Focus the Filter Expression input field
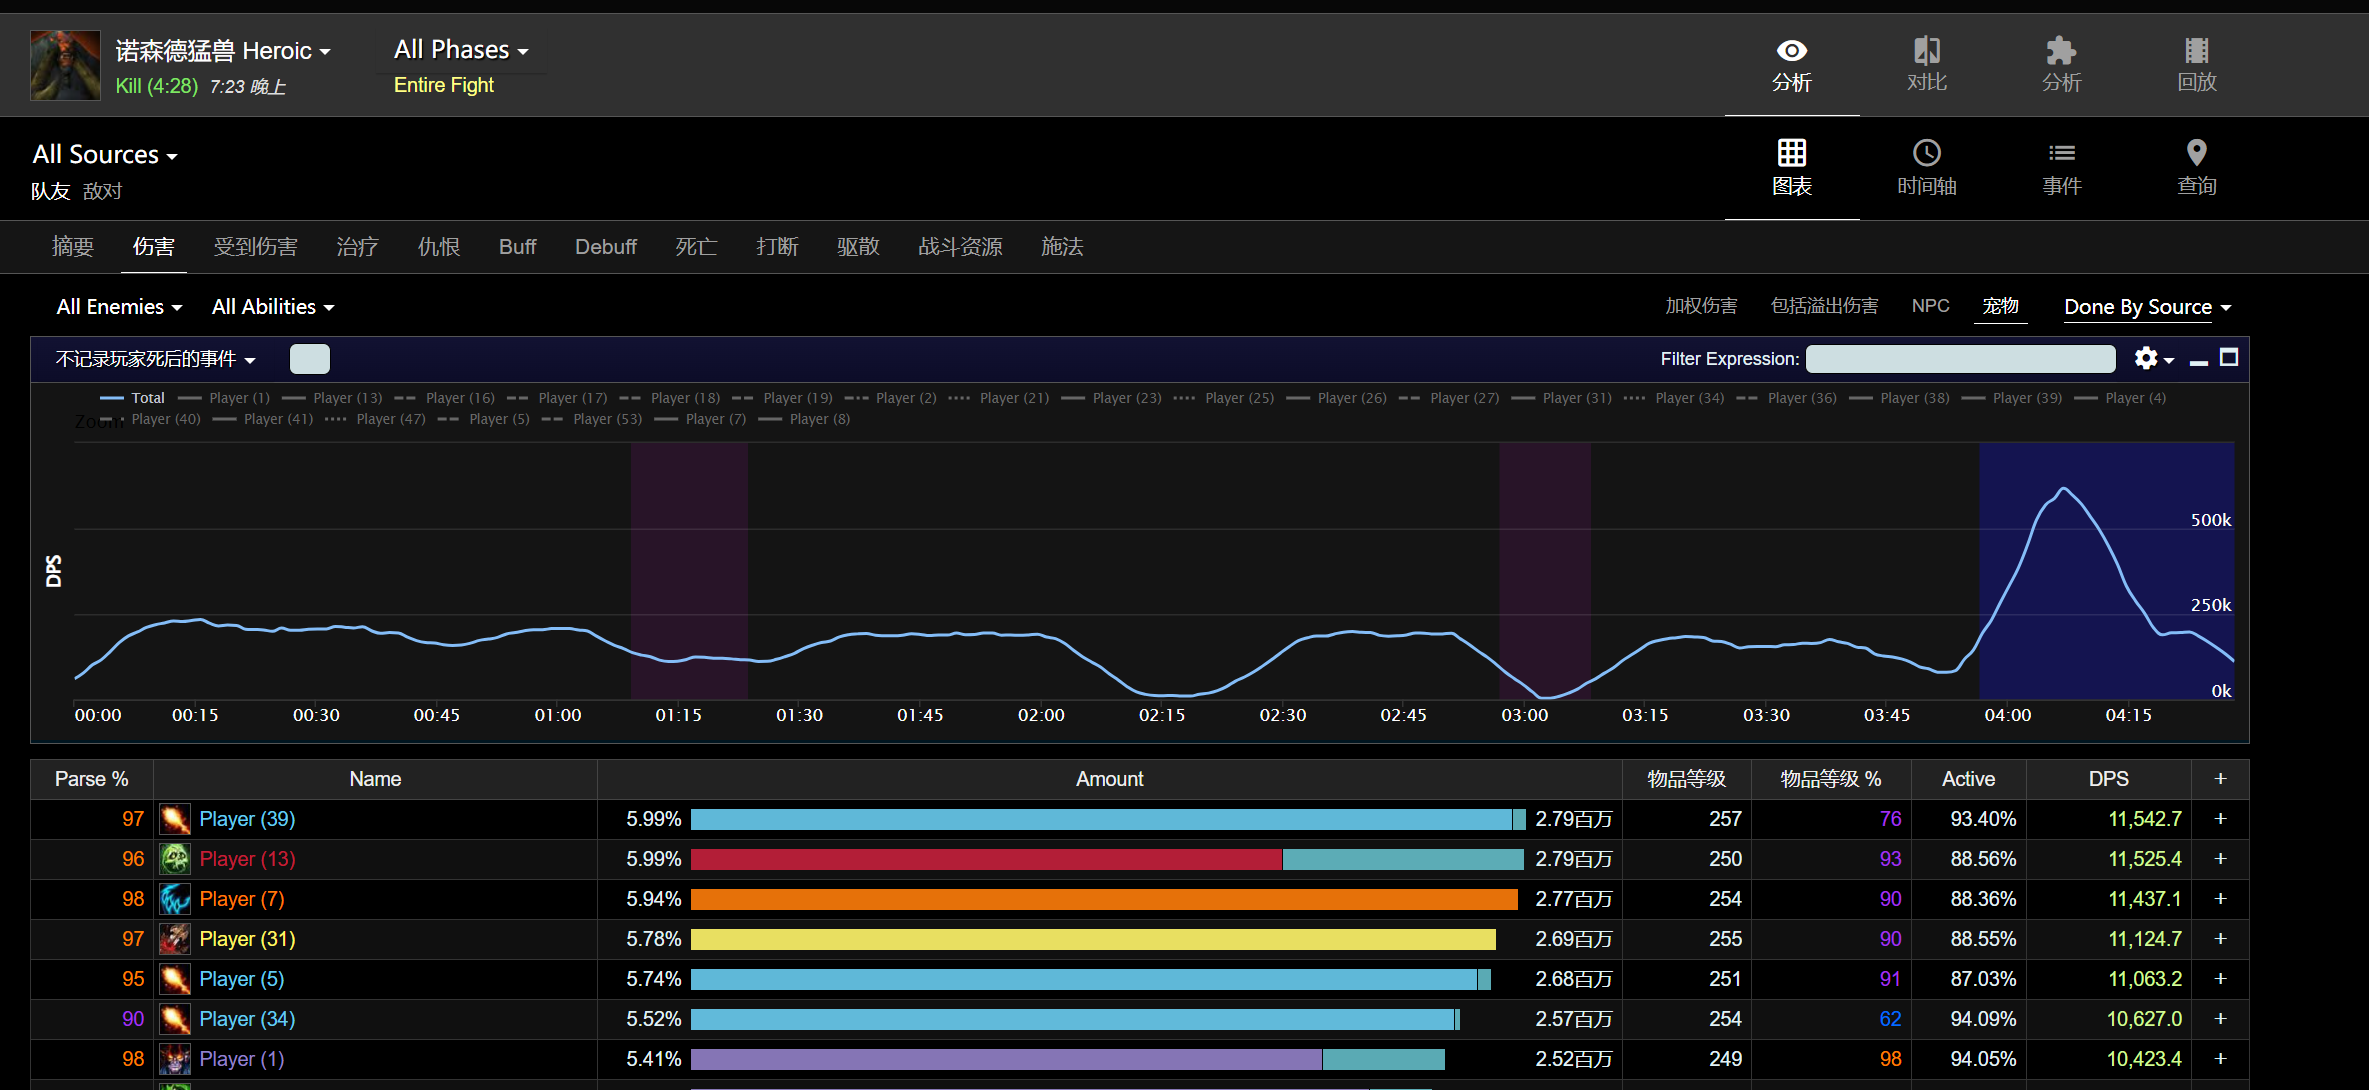This screenshot has width=2369, height=1090. click(1960, 359)
